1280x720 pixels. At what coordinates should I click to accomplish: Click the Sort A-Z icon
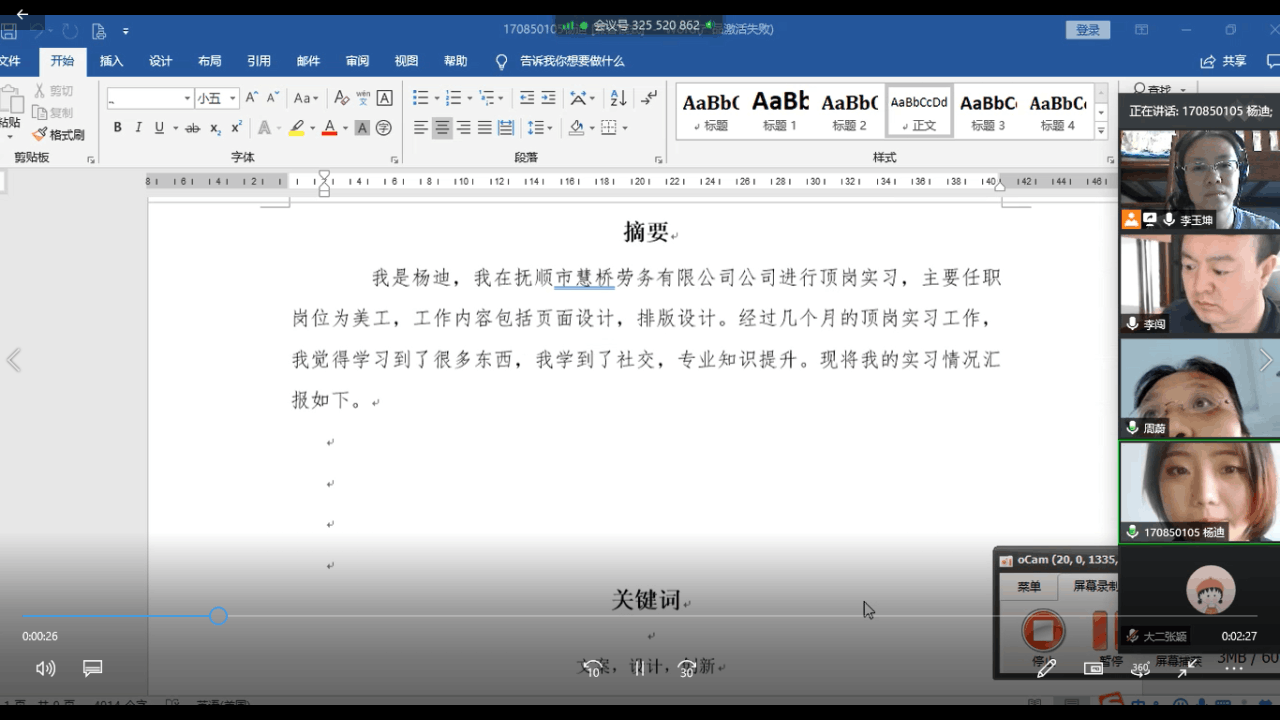click(618, 98)
